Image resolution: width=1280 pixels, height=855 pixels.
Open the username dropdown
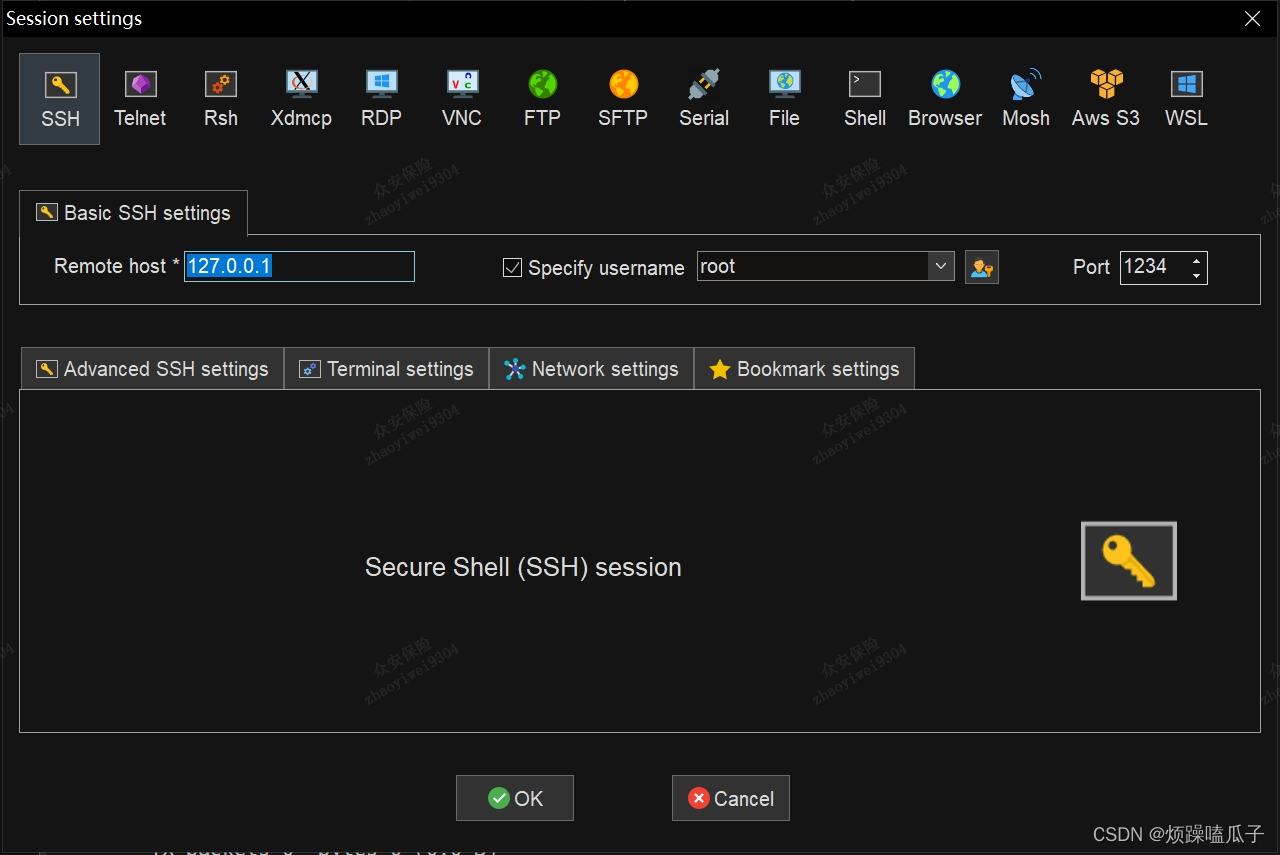coord(940,266)
